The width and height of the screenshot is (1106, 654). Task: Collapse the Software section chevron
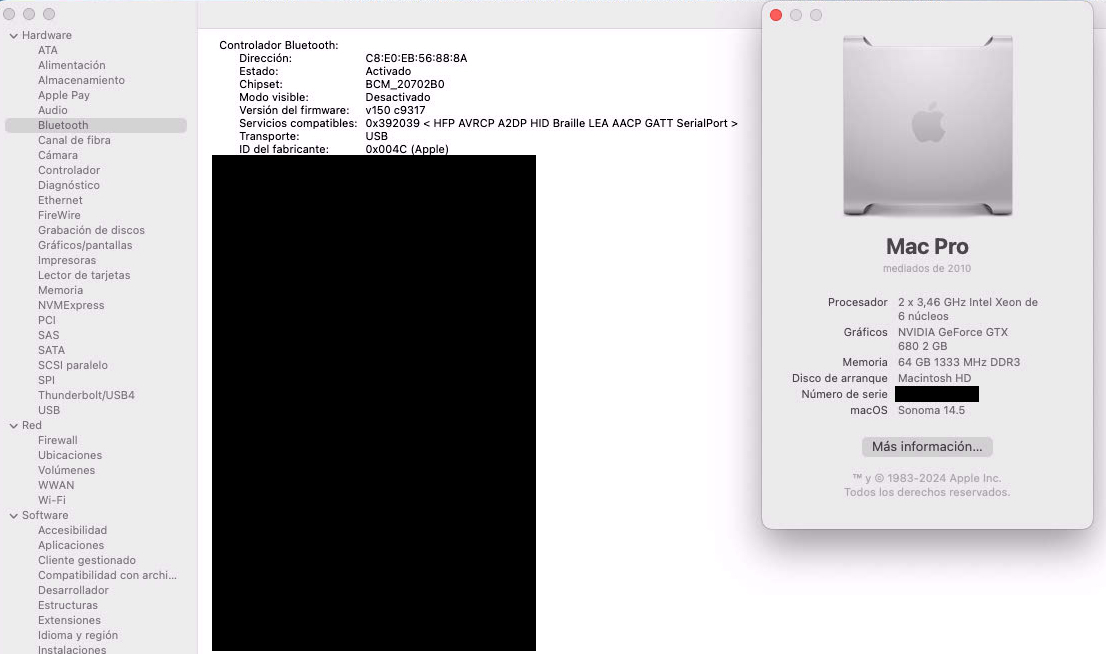point(13,516)
